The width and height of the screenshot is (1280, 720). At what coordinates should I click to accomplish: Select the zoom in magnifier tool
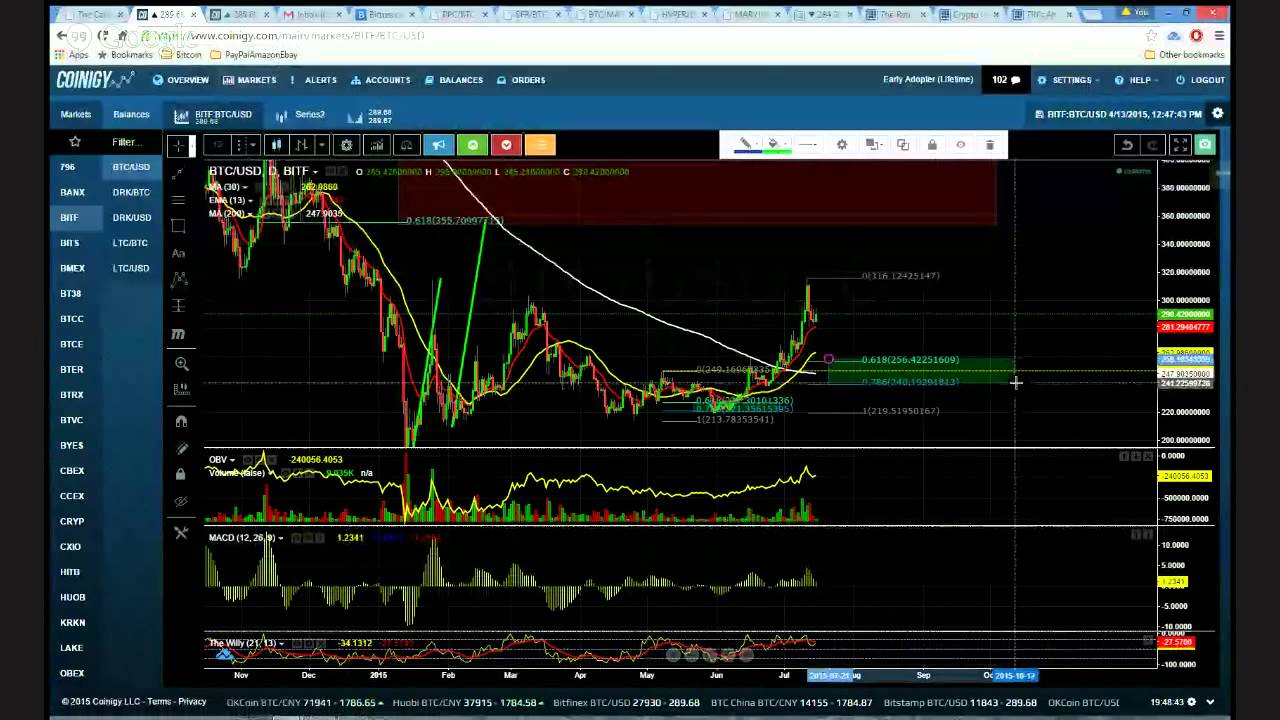pos(181,364)
